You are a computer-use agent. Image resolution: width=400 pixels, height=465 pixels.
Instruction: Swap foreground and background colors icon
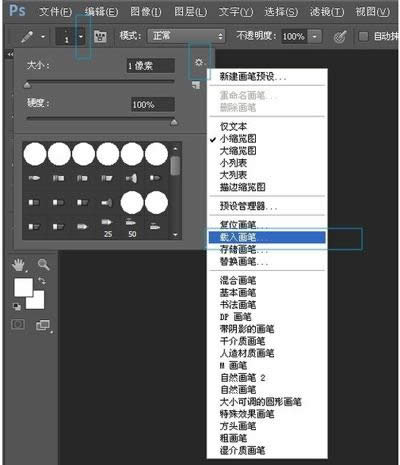42,280
